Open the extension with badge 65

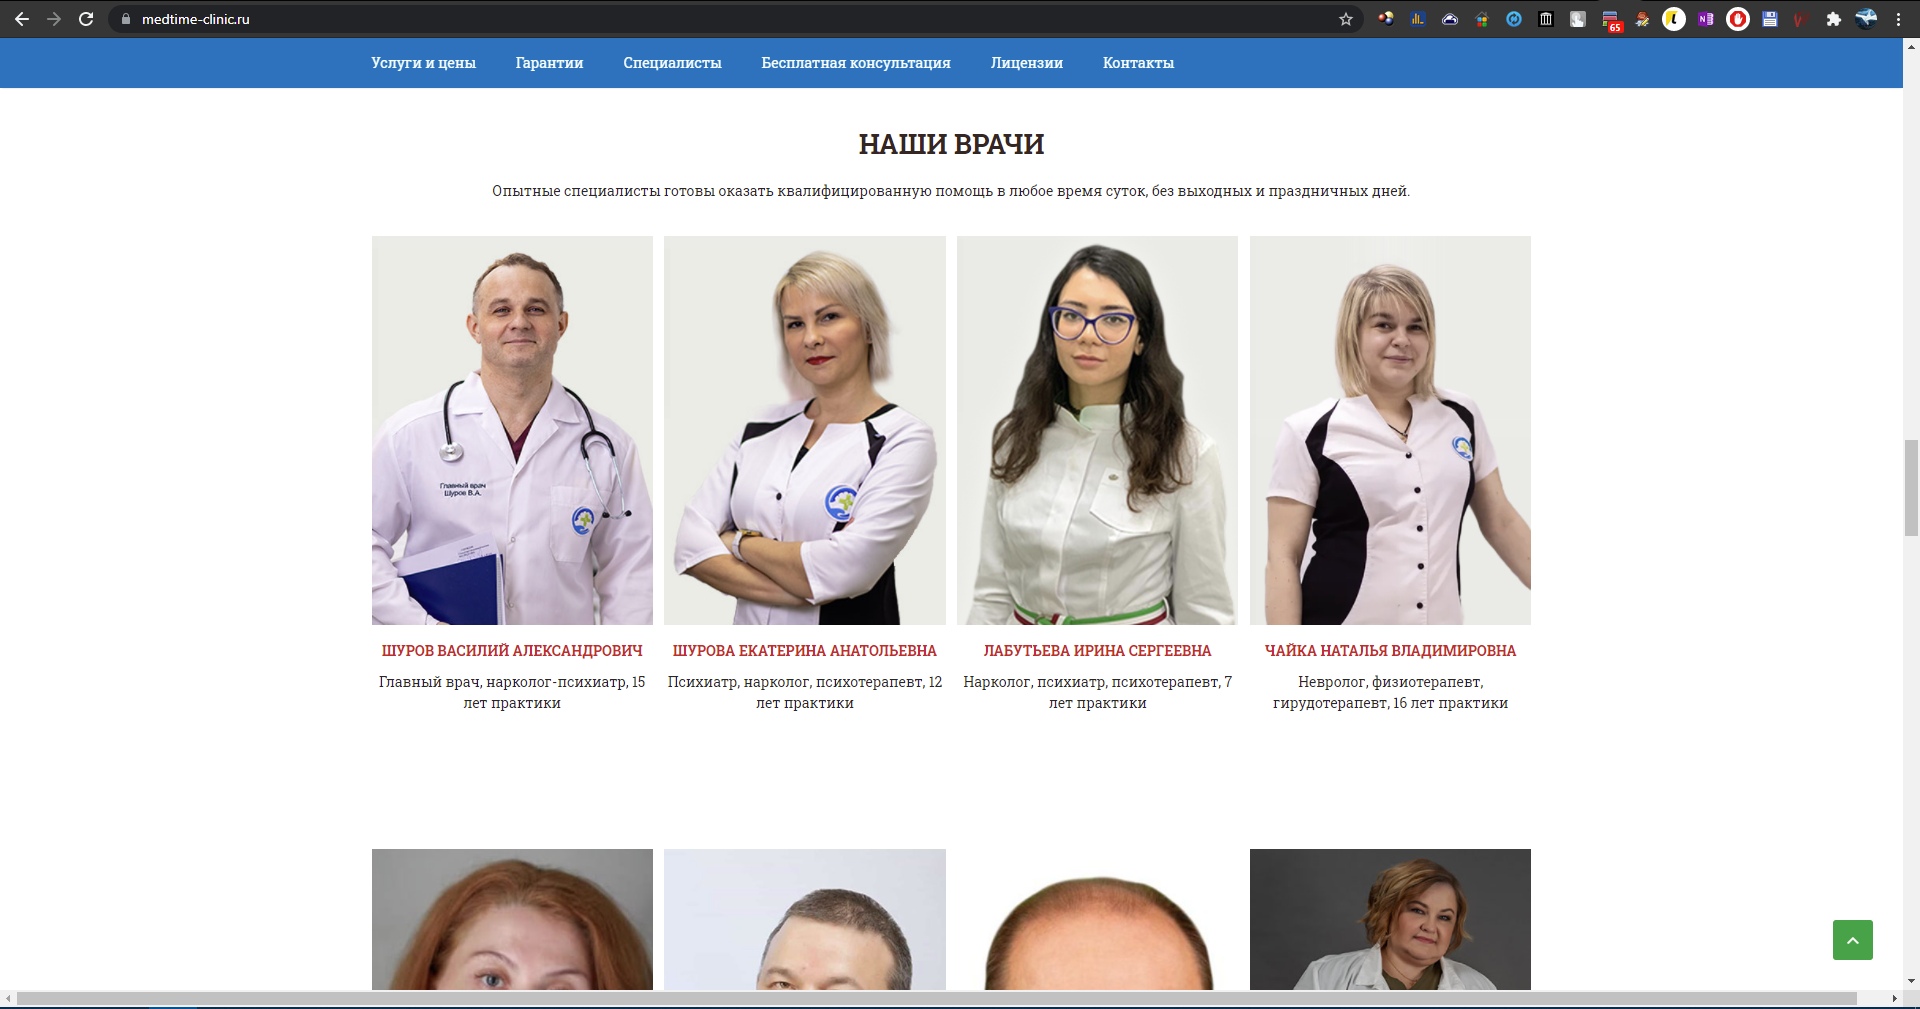(1610, 20)
